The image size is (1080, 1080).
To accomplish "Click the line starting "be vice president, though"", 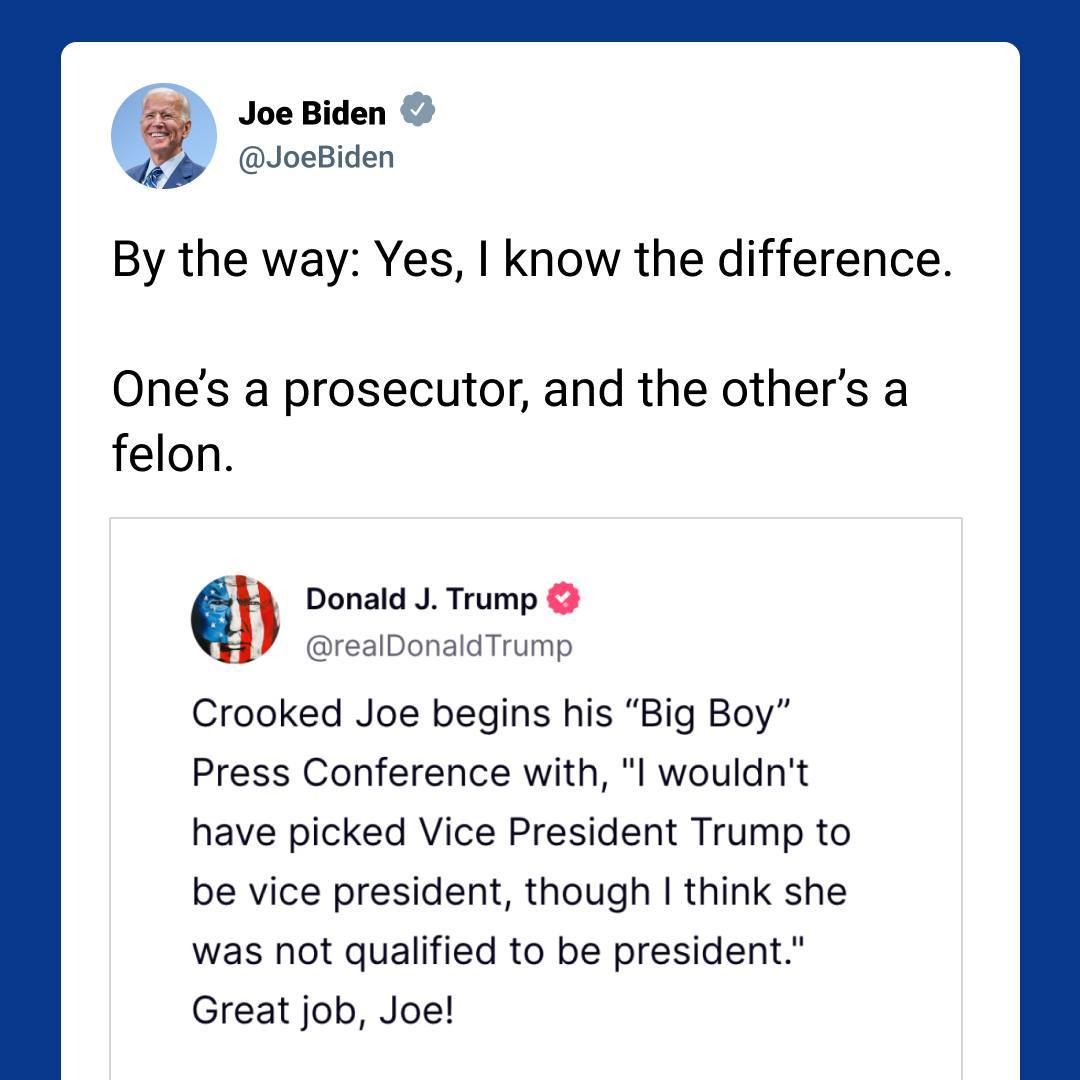I will click(519, 891).
